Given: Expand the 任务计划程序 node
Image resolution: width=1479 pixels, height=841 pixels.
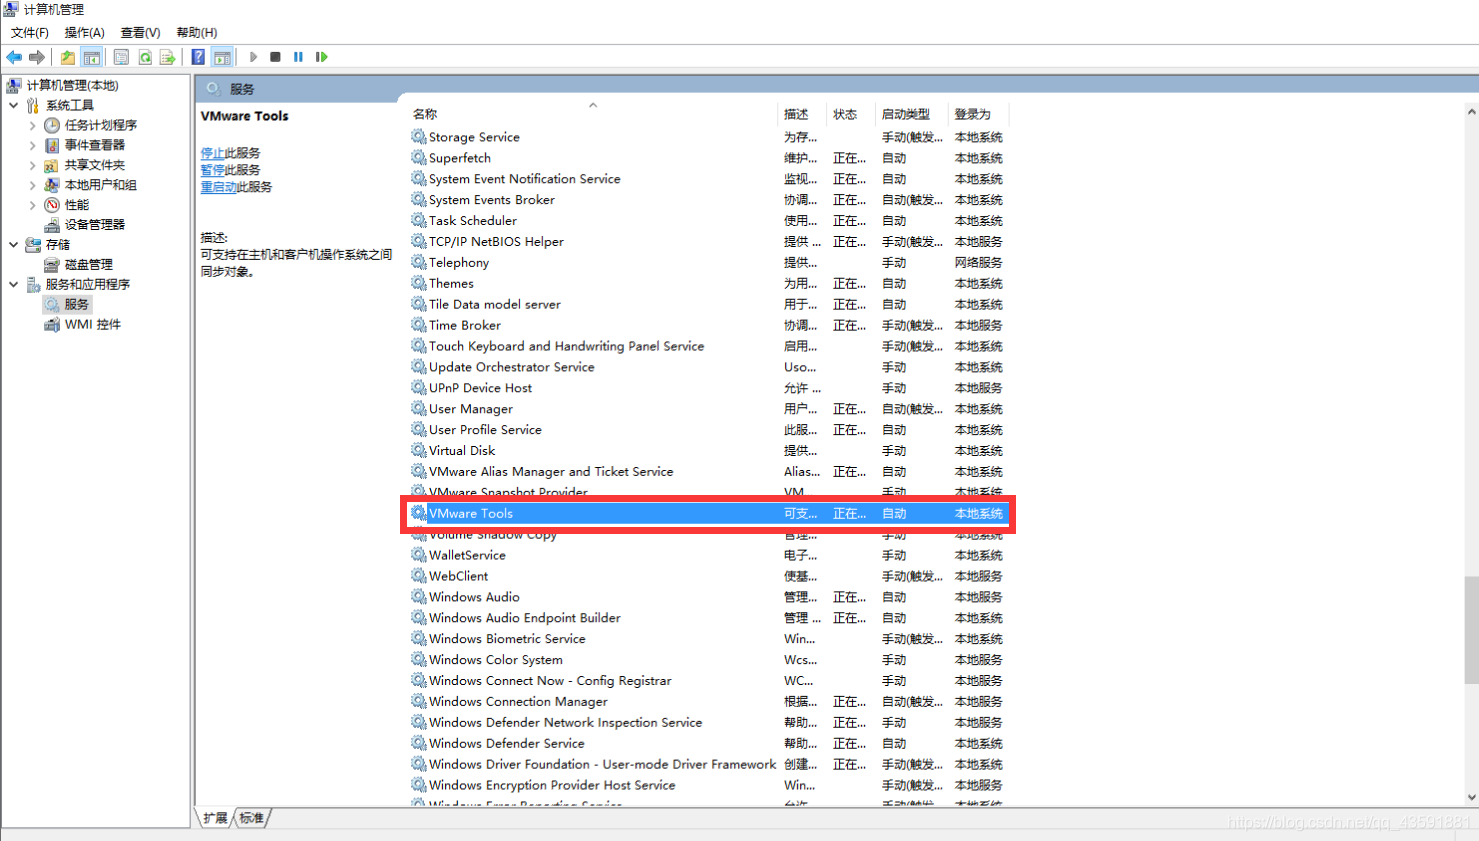Looking at the screenshot, I should point(32,125).
